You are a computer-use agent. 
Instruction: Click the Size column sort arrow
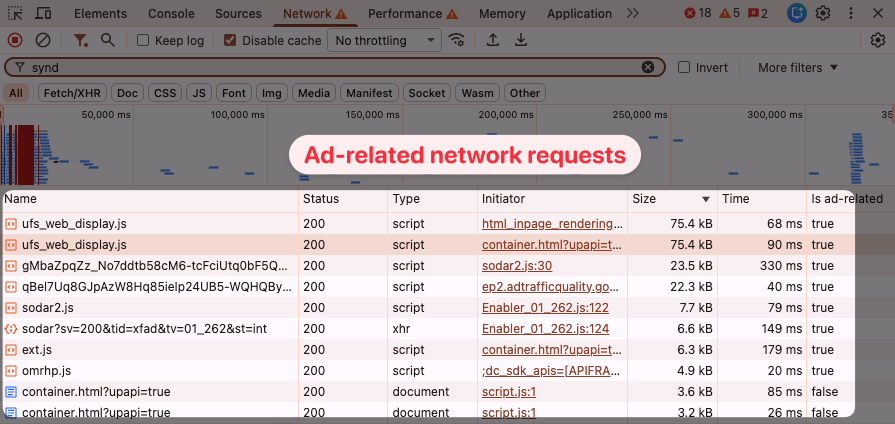tap(706, 199)
